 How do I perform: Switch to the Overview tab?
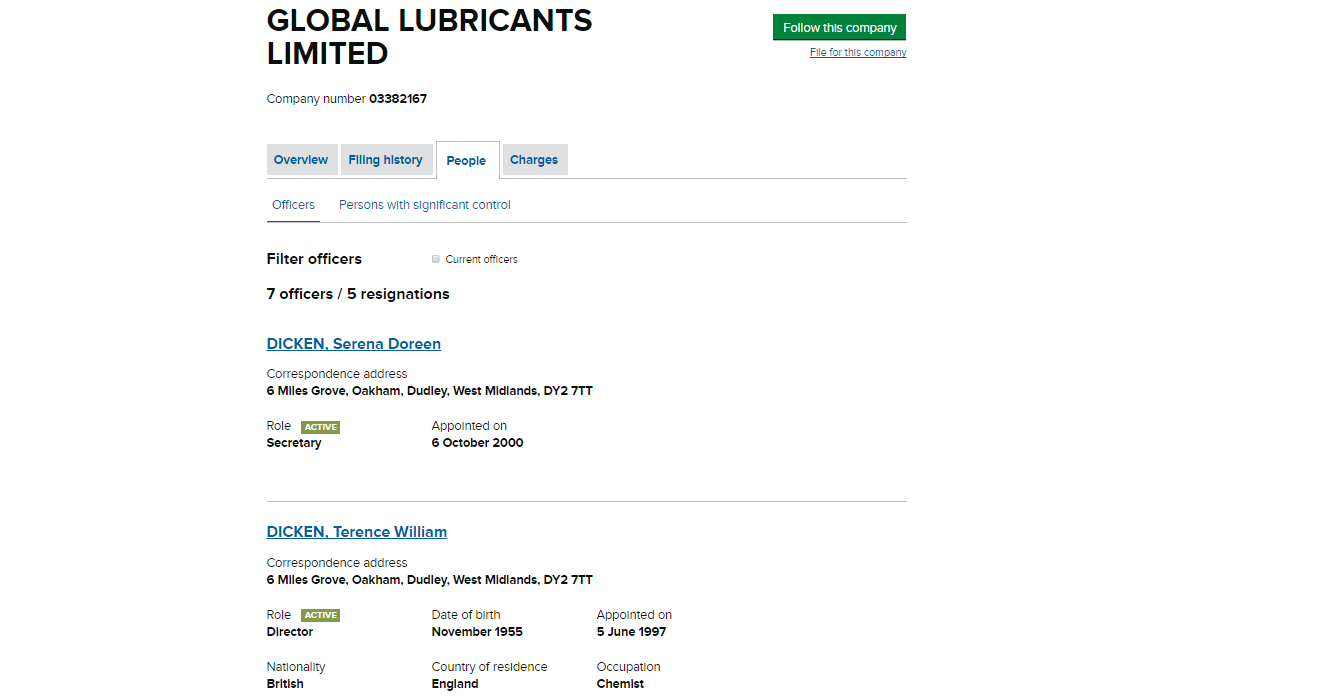point(301,160)
